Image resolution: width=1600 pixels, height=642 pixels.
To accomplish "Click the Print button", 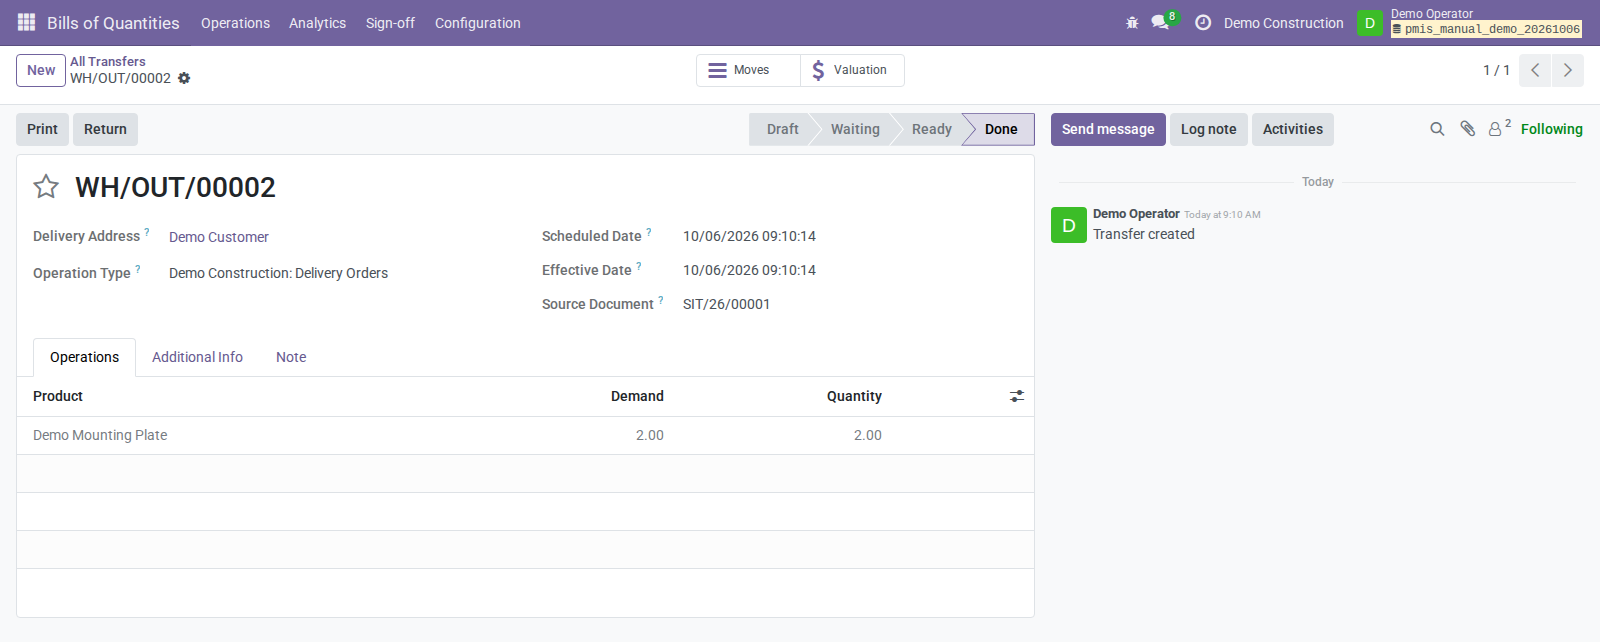I will click(x=42, y=129).
